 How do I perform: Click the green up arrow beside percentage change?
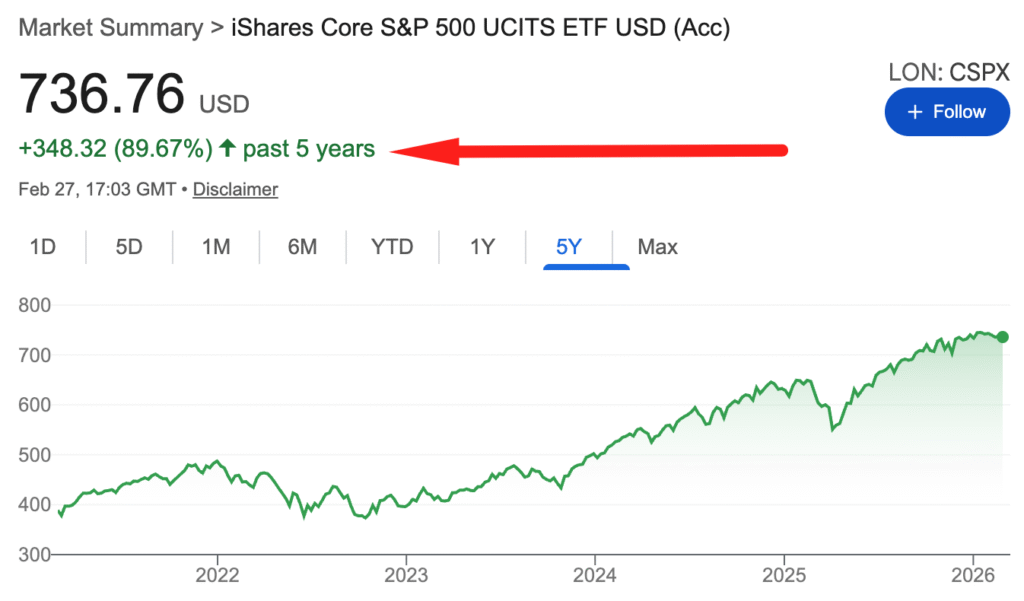coord(228,149)
